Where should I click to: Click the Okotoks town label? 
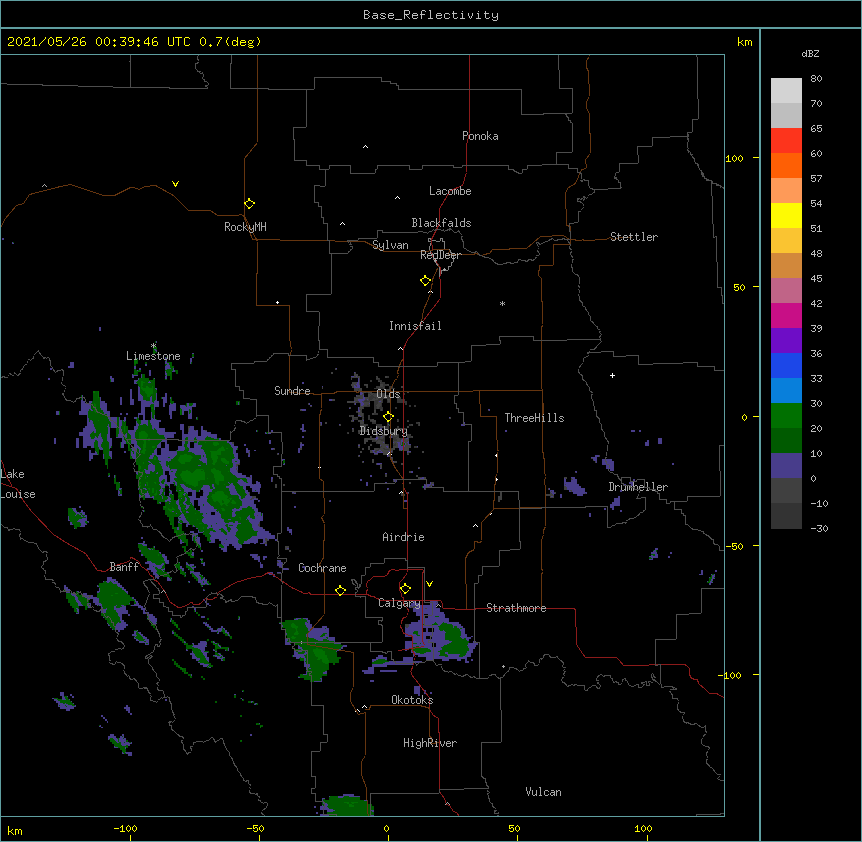click(x=412, y=700)
